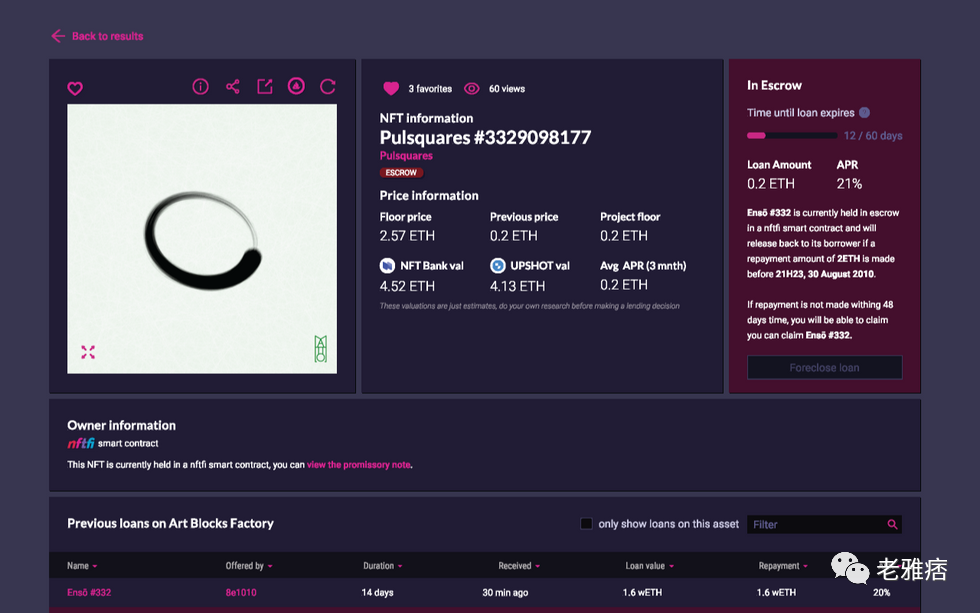This screenshot has height=613, width=980.
Task: Click the Previous price 0.2 ETH value
Action: (x=514, y=236)
